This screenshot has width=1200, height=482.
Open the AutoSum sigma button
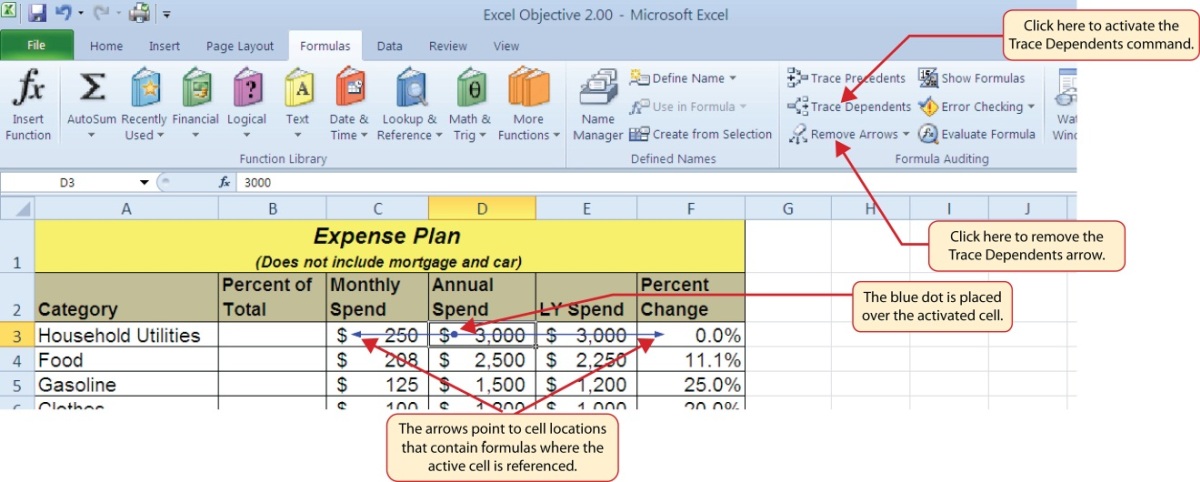tap(92, 88)
